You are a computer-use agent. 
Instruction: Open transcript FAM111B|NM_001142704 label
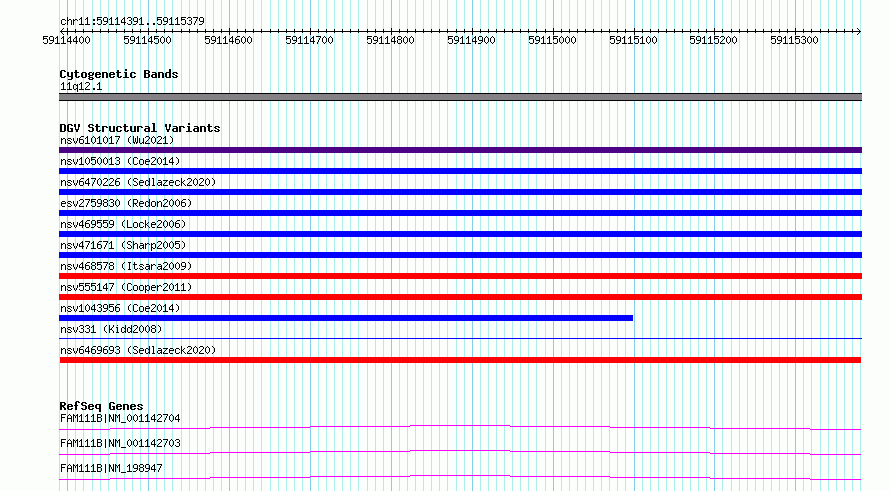(120, 418)
